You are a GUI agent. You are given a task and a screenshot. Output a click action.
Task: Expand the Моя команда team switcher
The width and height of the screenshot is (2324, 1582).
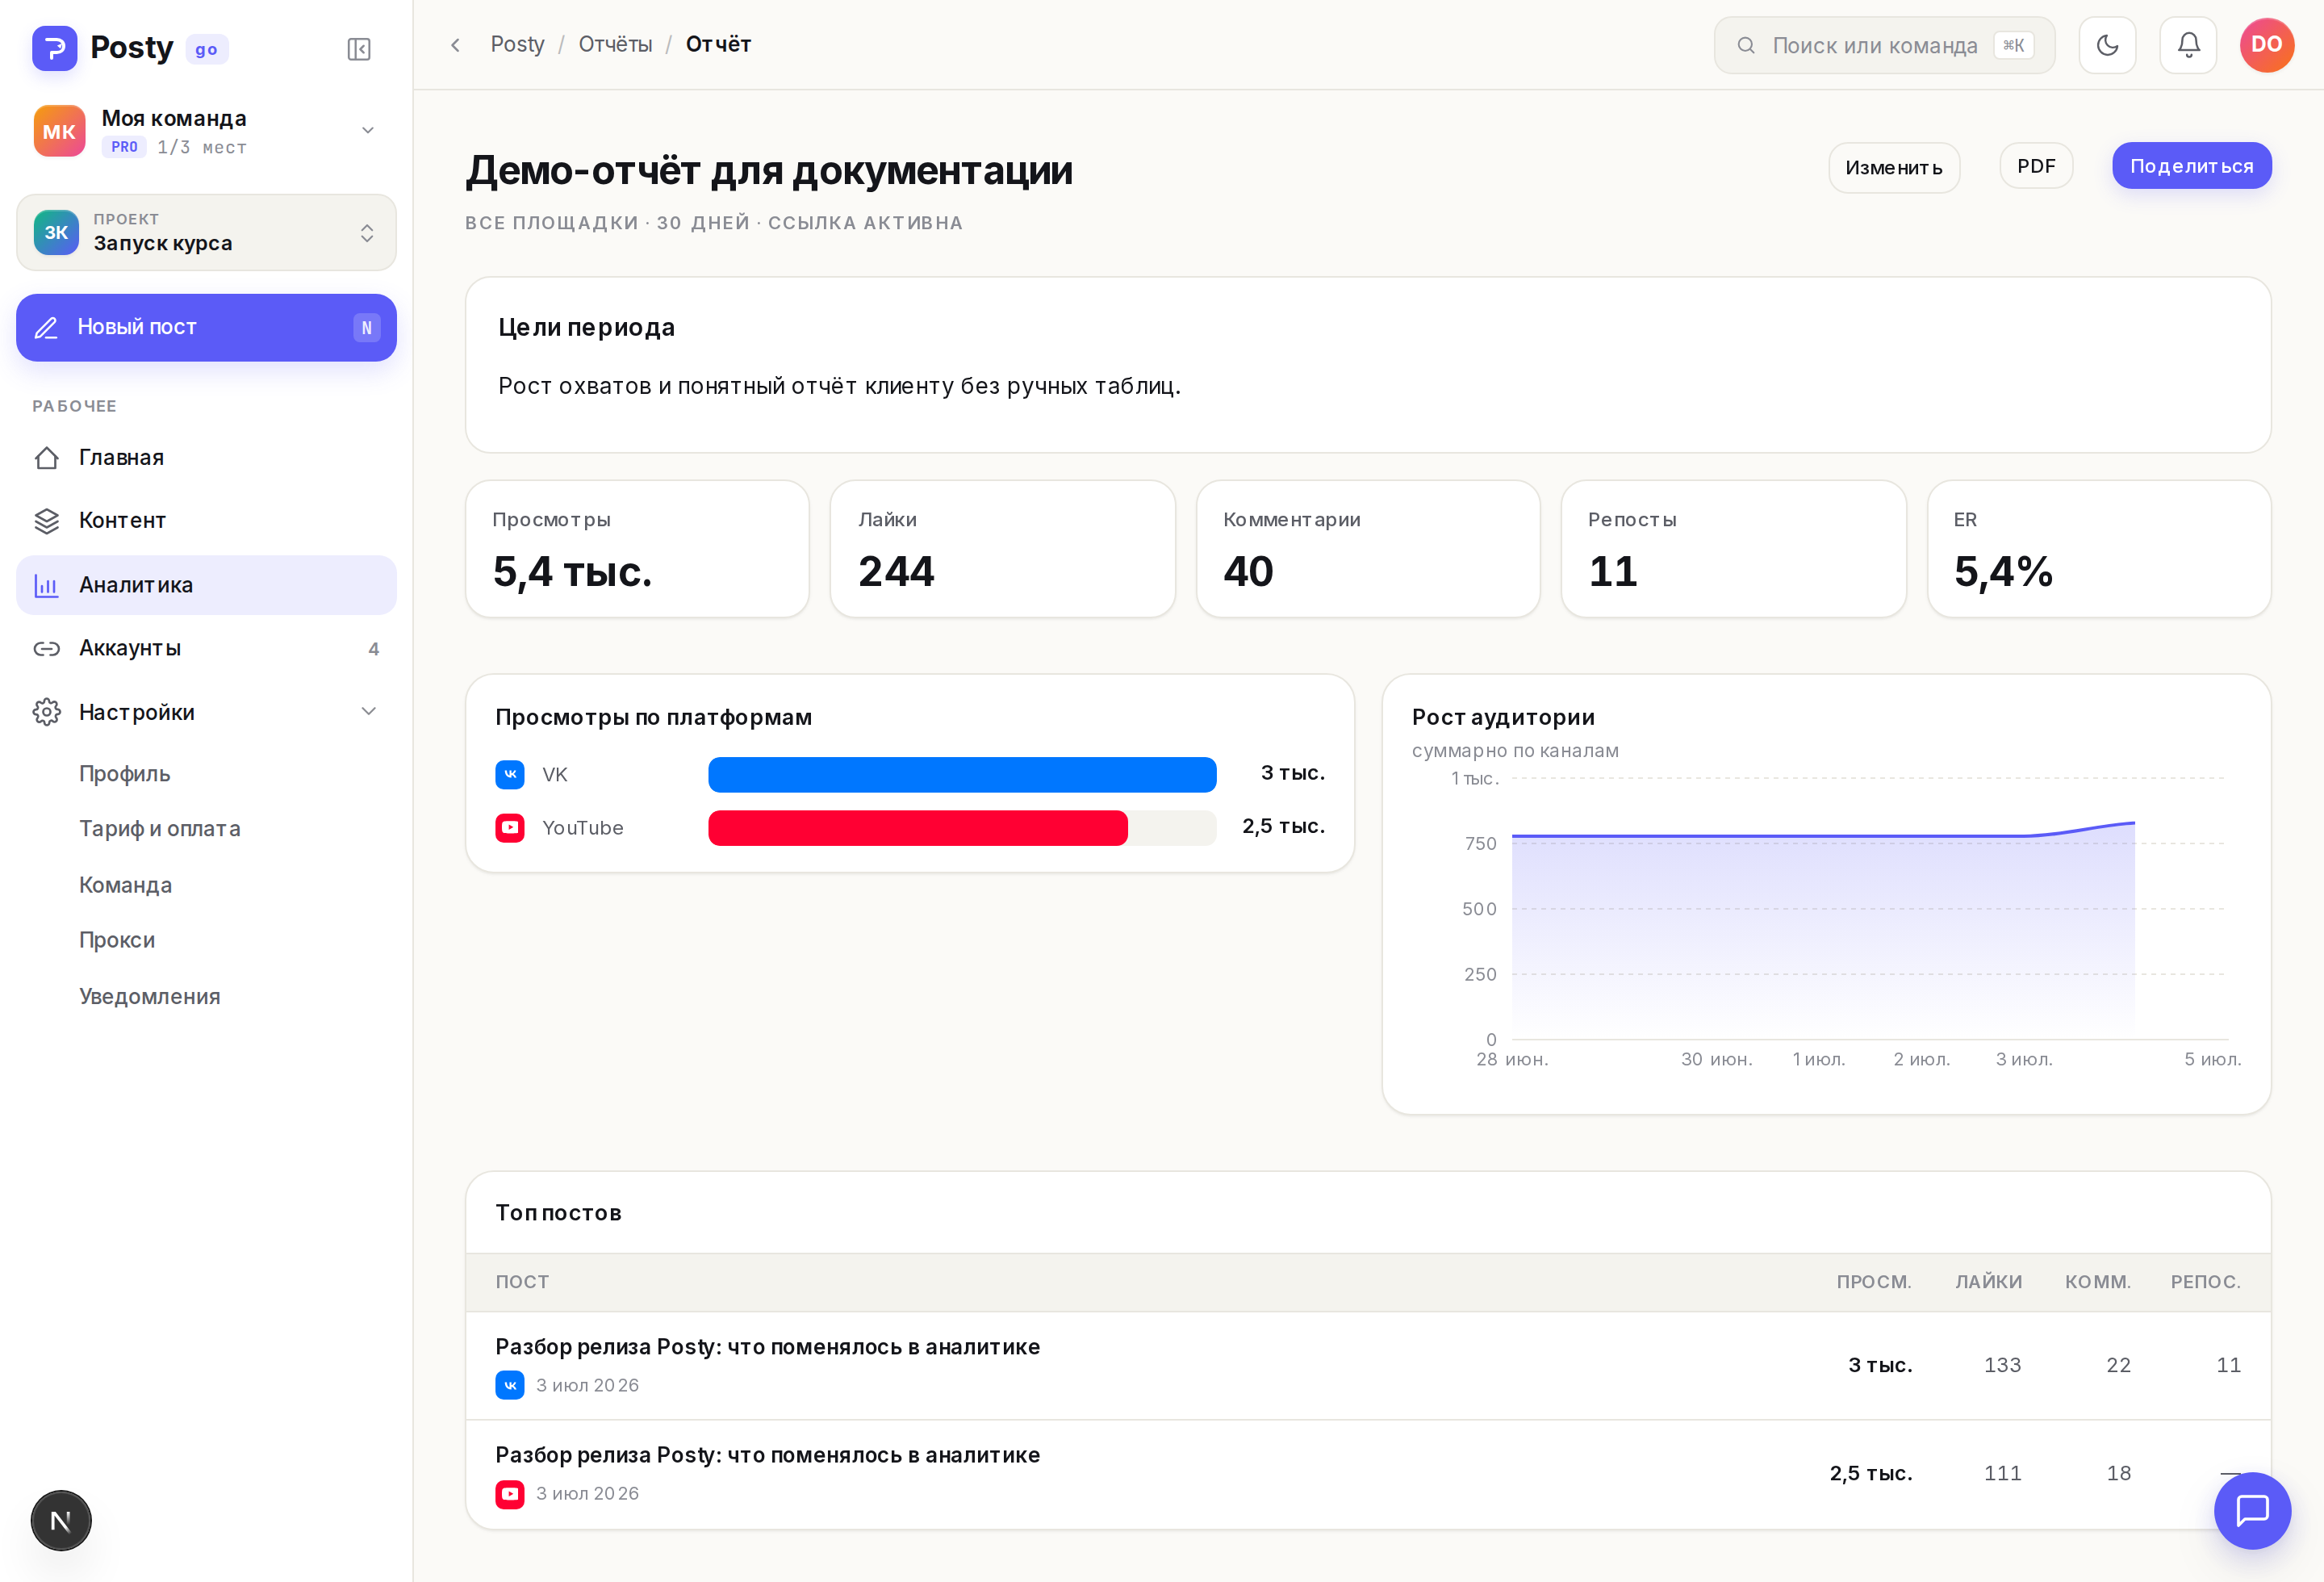[x=207, y=131]
